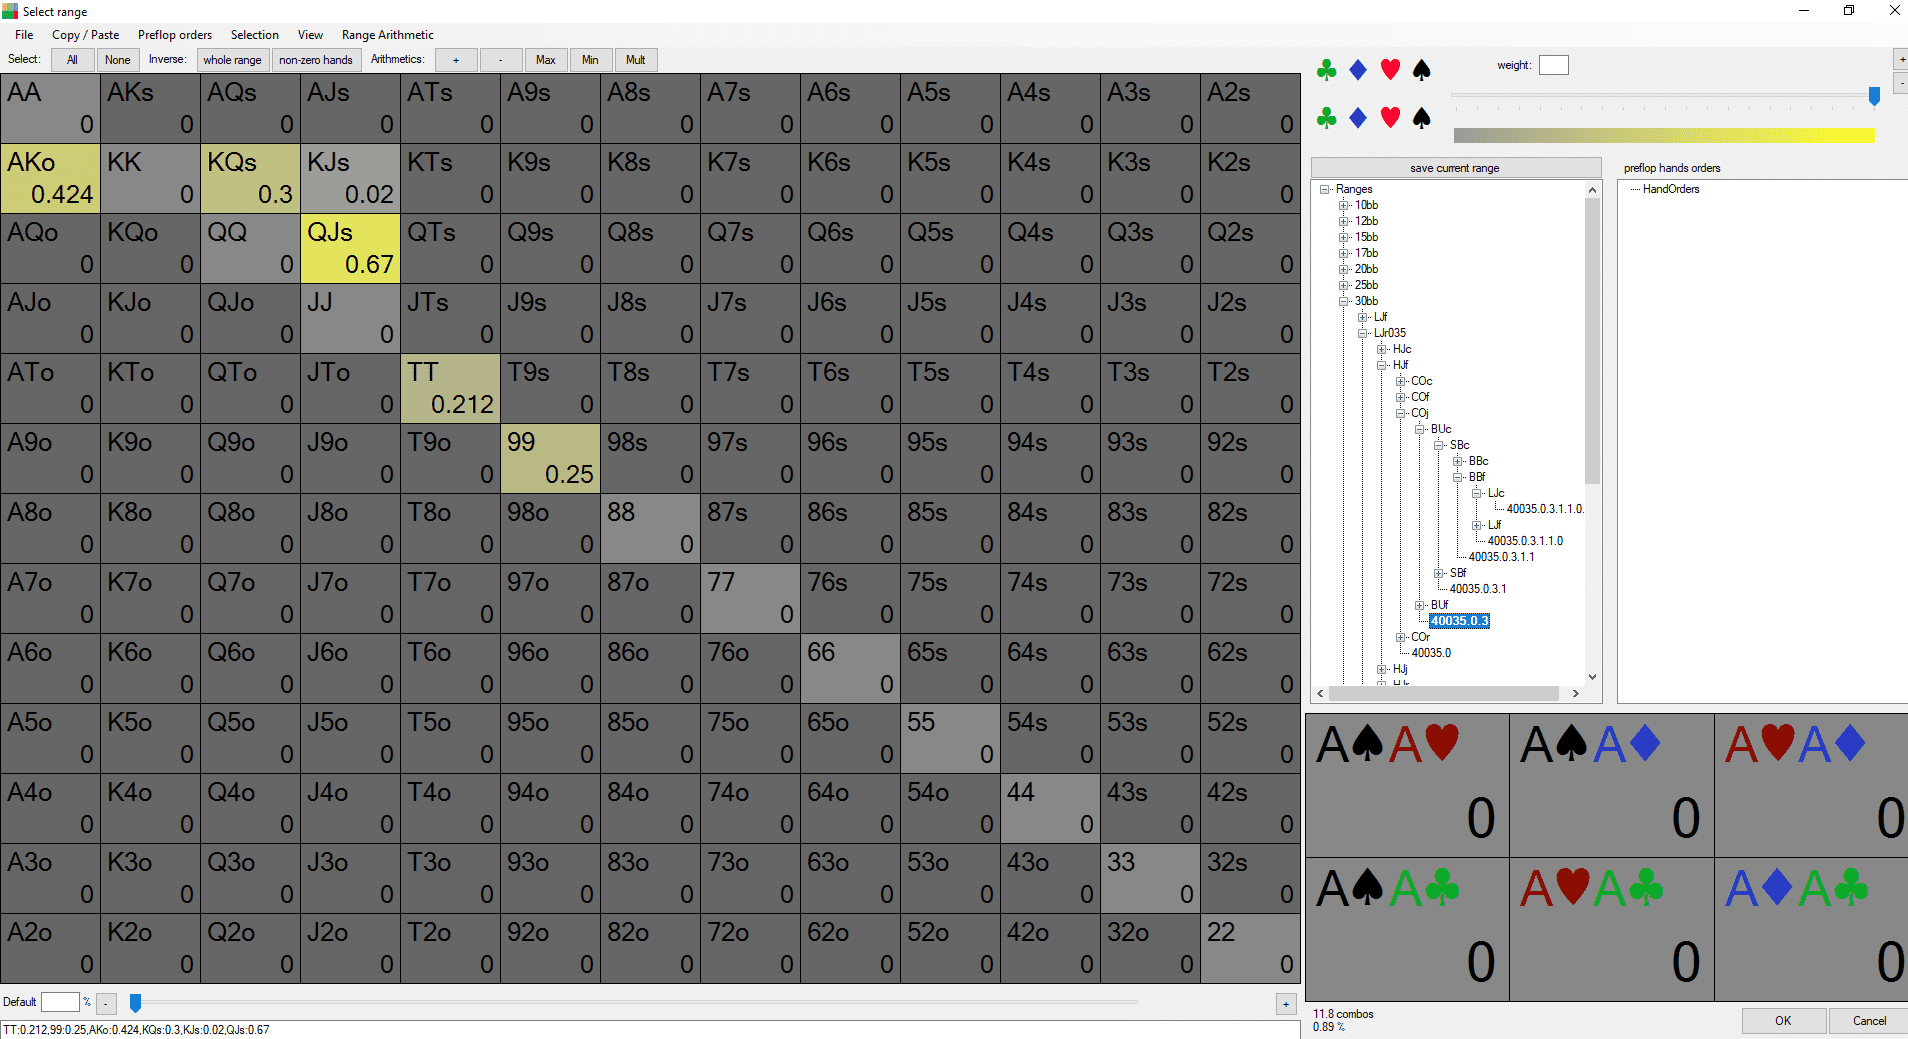The height and width of the screenshot is (1039, 1908).
Task: Click the top-row blue diamond suit icon
Action: tap(1358, 70)
